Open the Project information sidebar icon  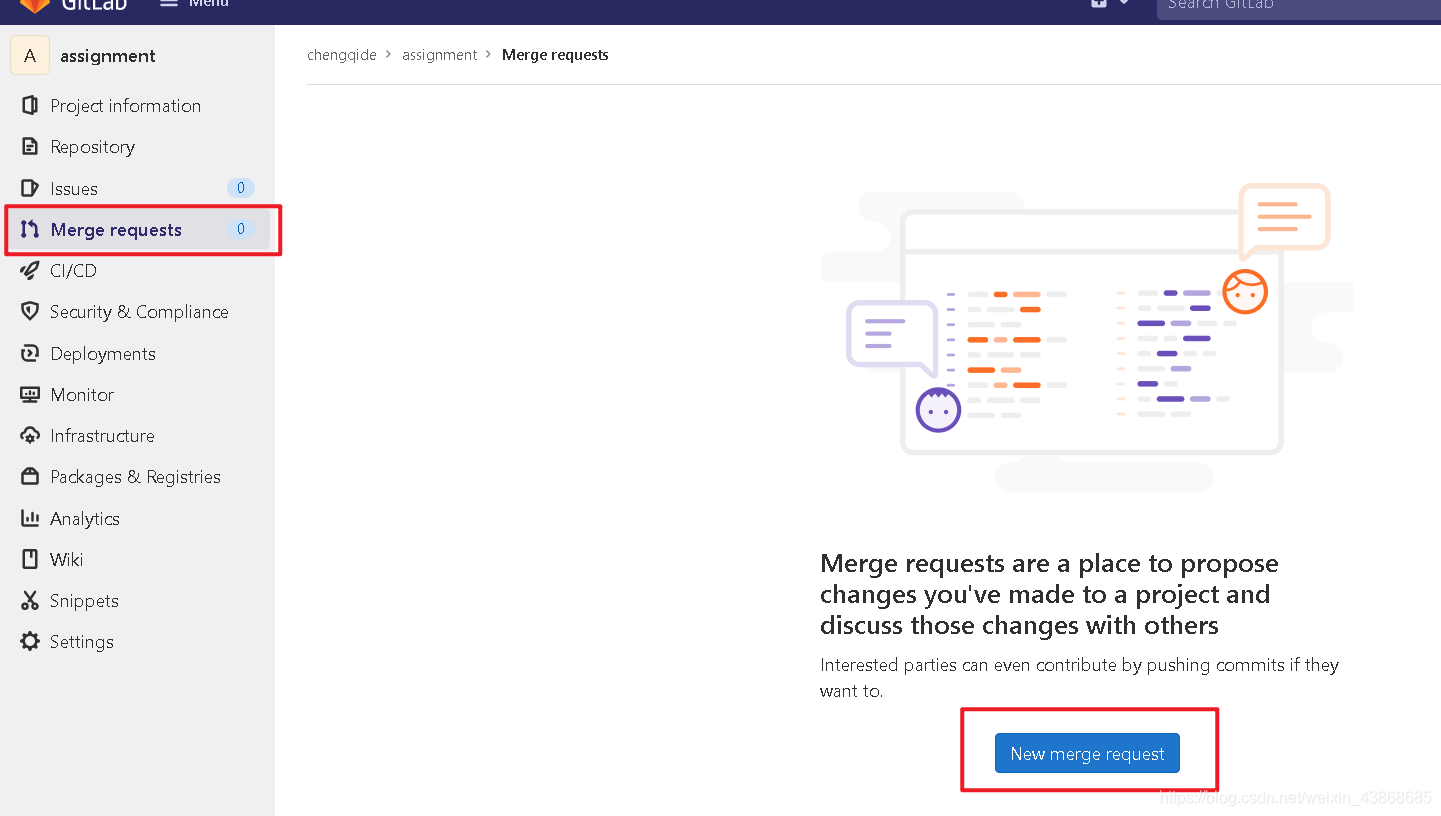(30, 105)
